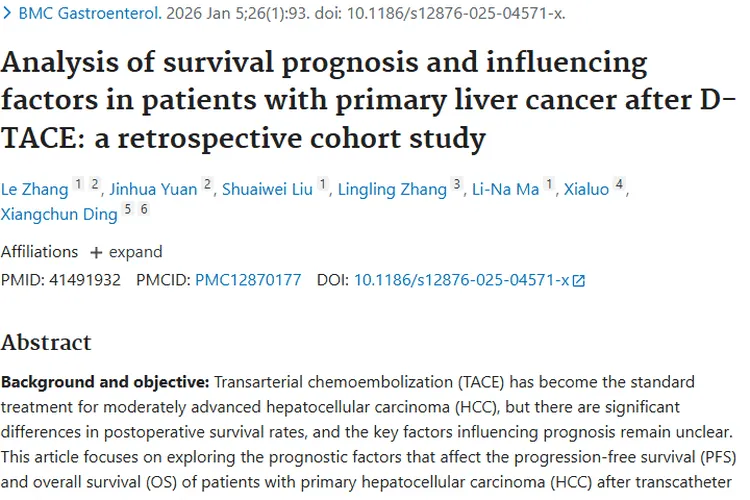The image size is (750, 500).
Task: Click affiliation superscript 5 after Xiangchun Ding
Action: pyautogui.click(x=127, y=209)
